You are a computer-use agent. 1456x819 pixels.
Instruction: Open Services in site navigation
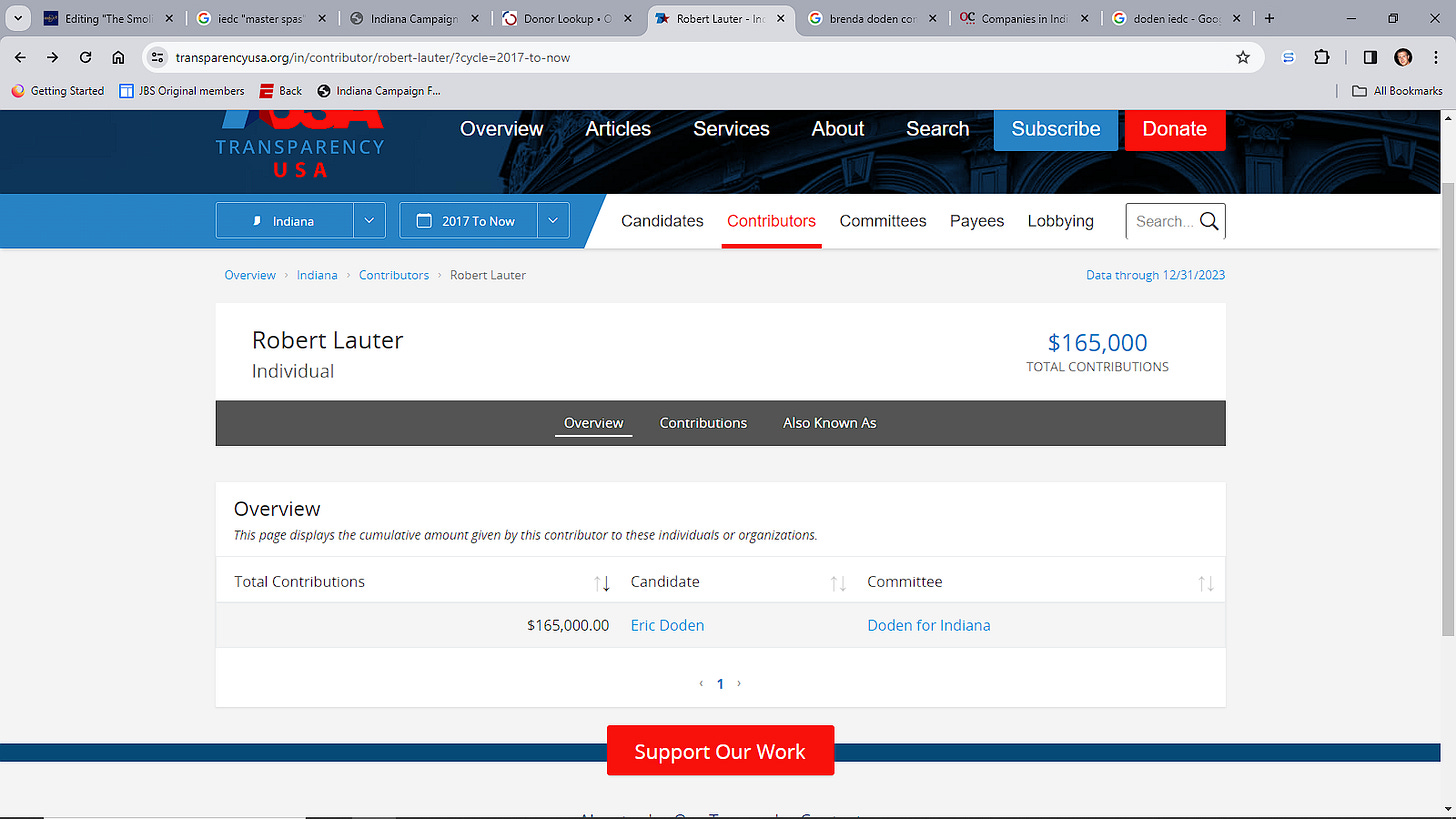(731, 129)
